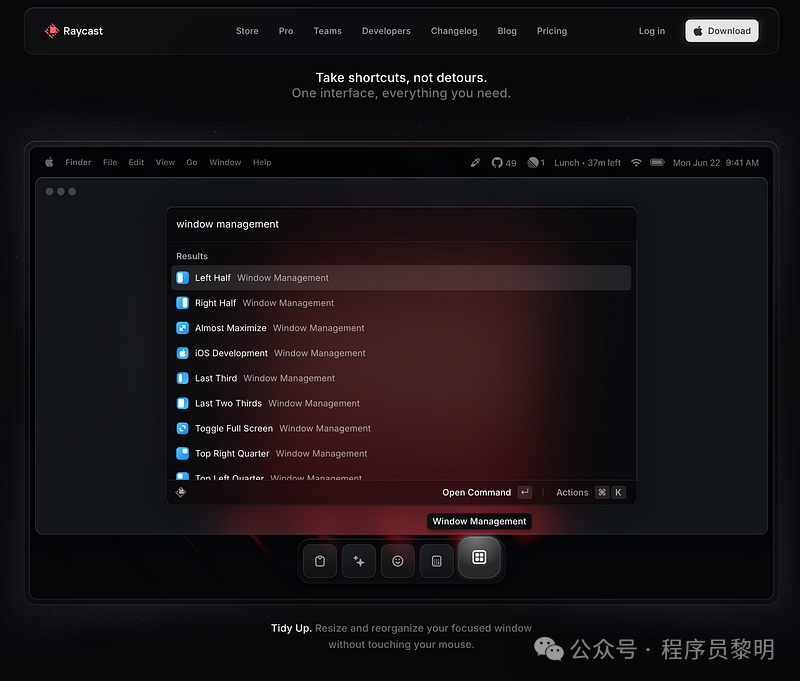
Task: Click the Mon Jun 22 9:41 AM clock
Action: pyautogui.click(x=715, y=163)
